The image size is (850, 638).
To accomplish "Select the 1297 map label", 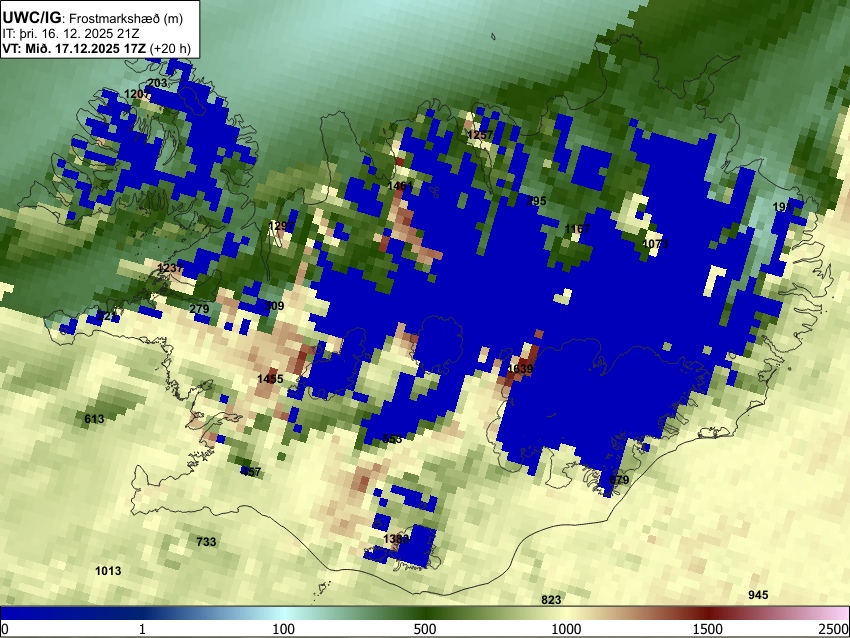I will click(282, 225).
